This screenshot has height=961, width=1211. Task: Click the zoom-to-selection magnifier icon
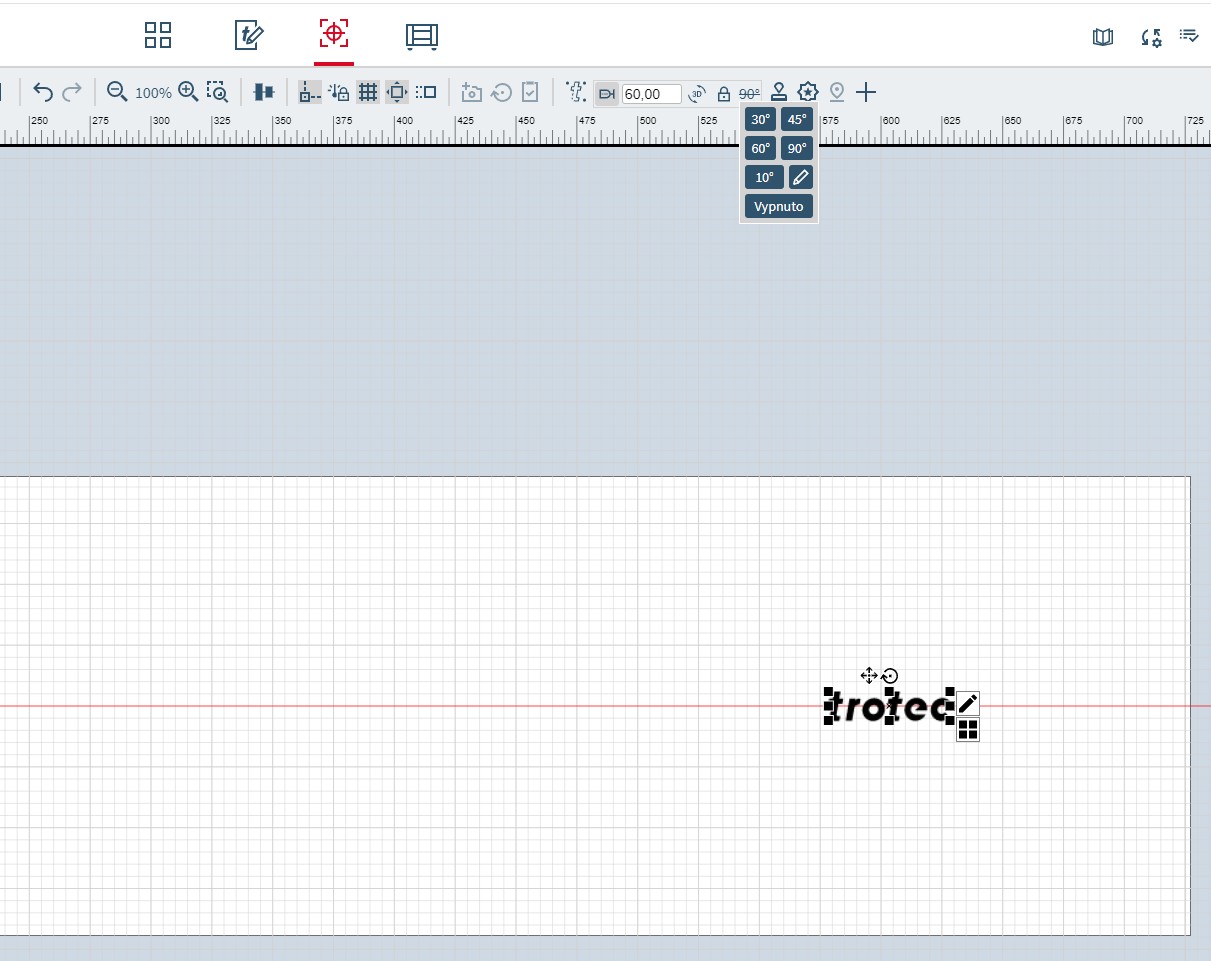tap(217, 92)
